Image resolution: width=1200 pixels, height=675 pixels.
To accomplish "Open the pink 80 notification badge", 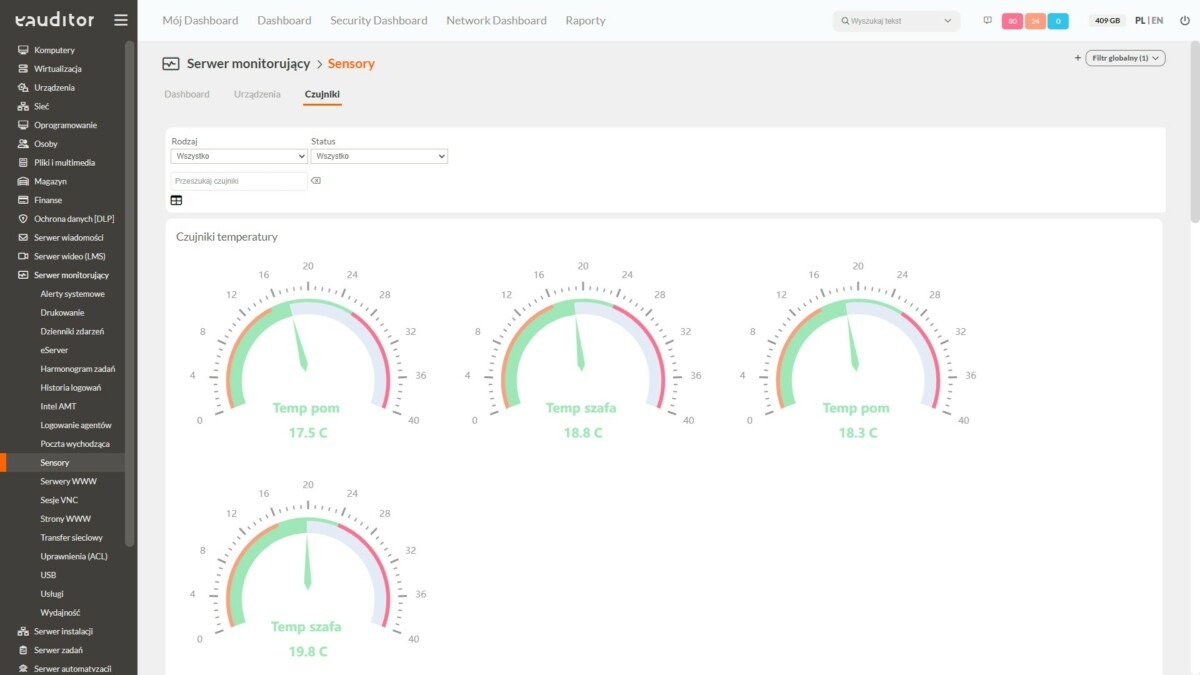I will (1012, 19).
